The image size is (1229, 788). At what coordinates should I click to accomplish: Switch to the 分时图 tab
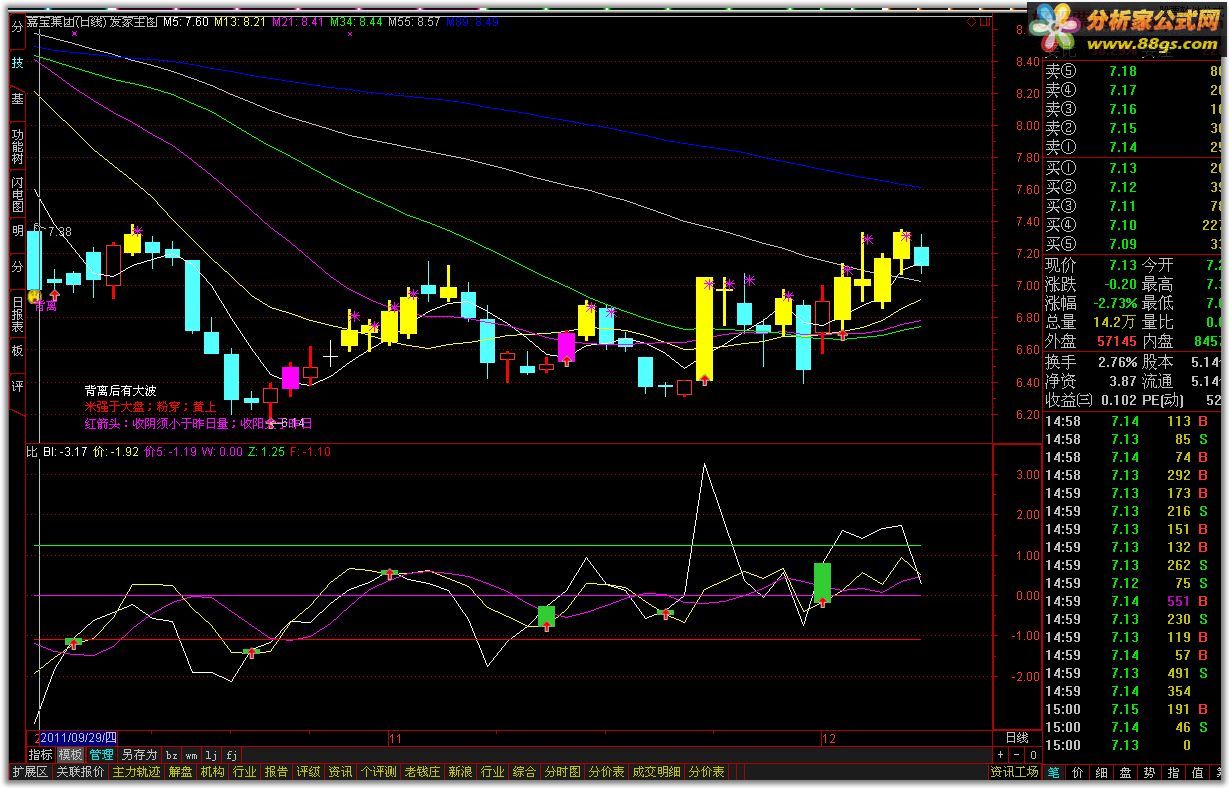(562, 772)
